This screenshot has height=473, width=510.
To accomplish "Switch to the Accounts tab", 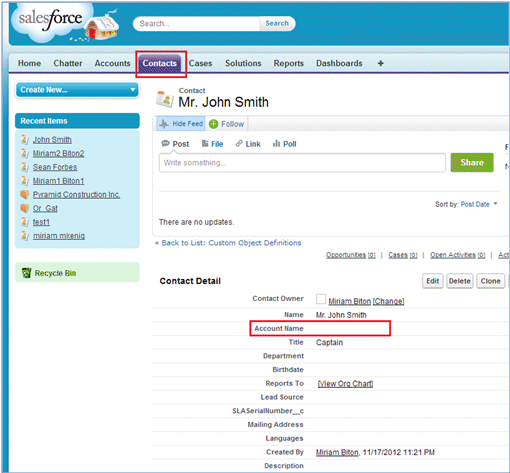I will (x=112, y=63).
